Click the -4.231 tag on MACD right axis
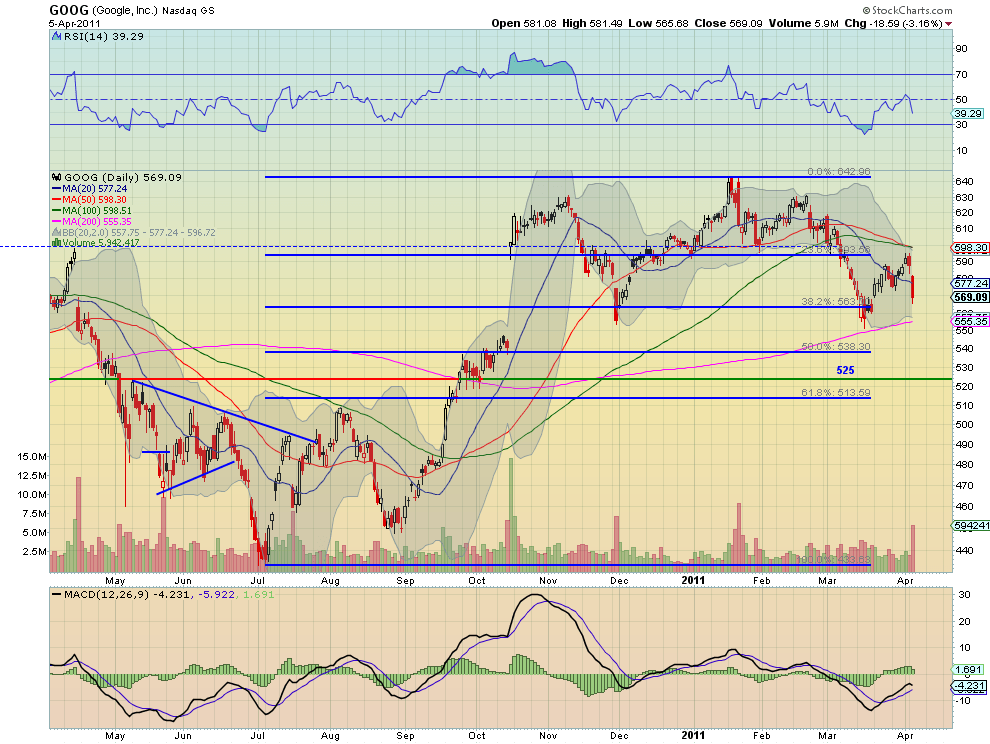 point(968,686)
